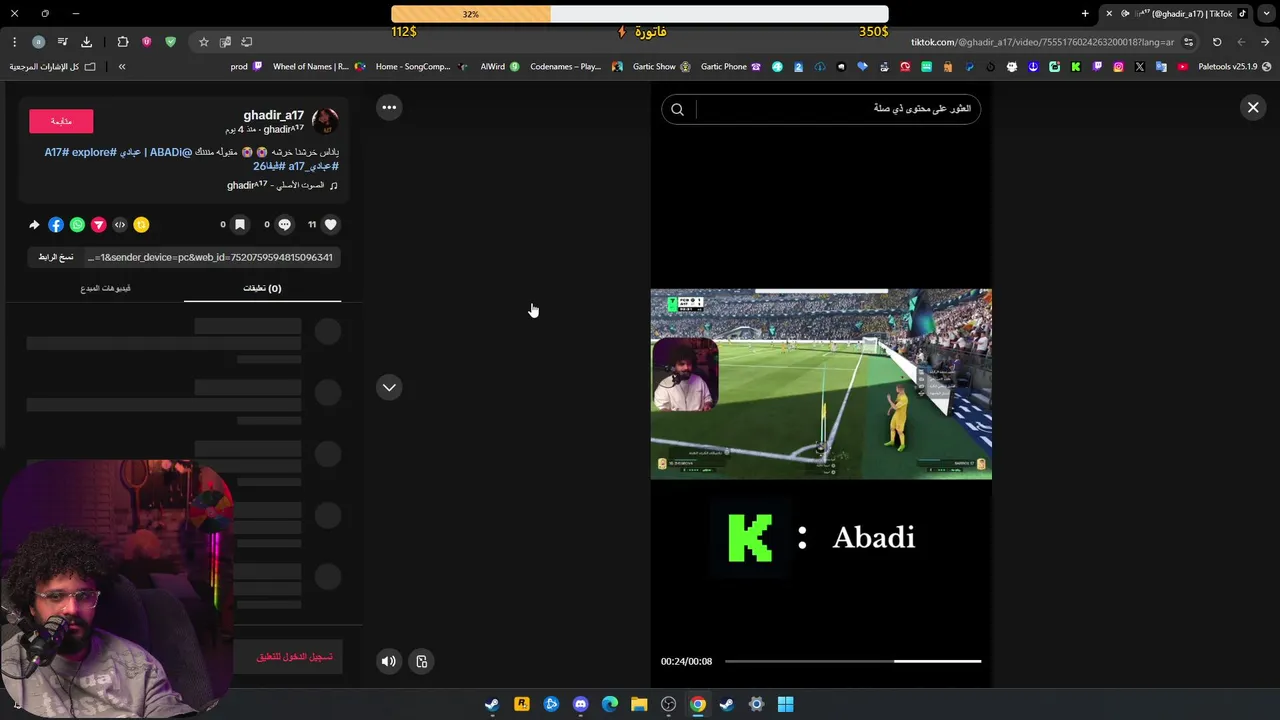Open a new Chrome tab

1085,13
